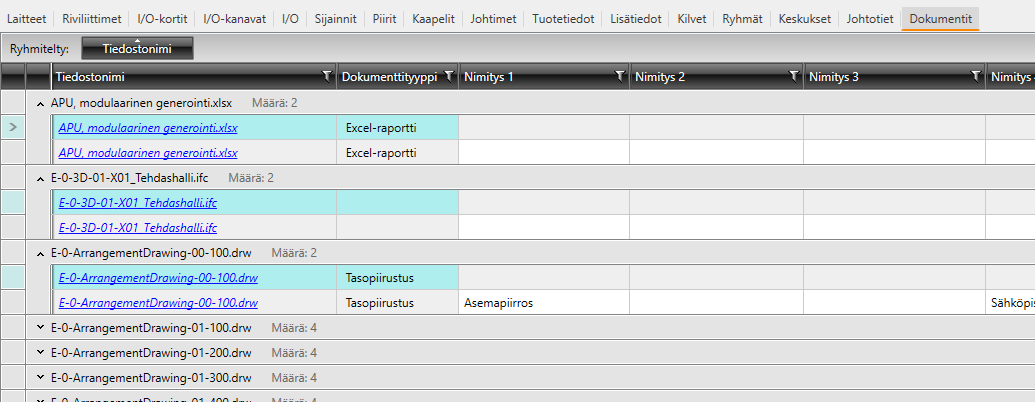Expand the E-0-ArrangementDrawing-01-200.drw group
The width and height of the screenshot is (1035, 402).
point(40,352)
